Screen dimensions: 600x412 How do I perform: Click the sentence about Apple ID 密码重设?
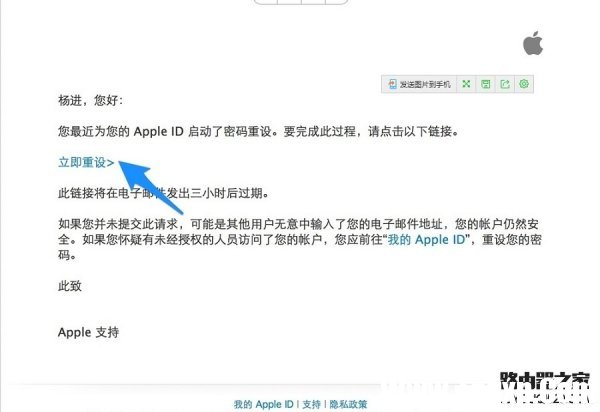259,132
